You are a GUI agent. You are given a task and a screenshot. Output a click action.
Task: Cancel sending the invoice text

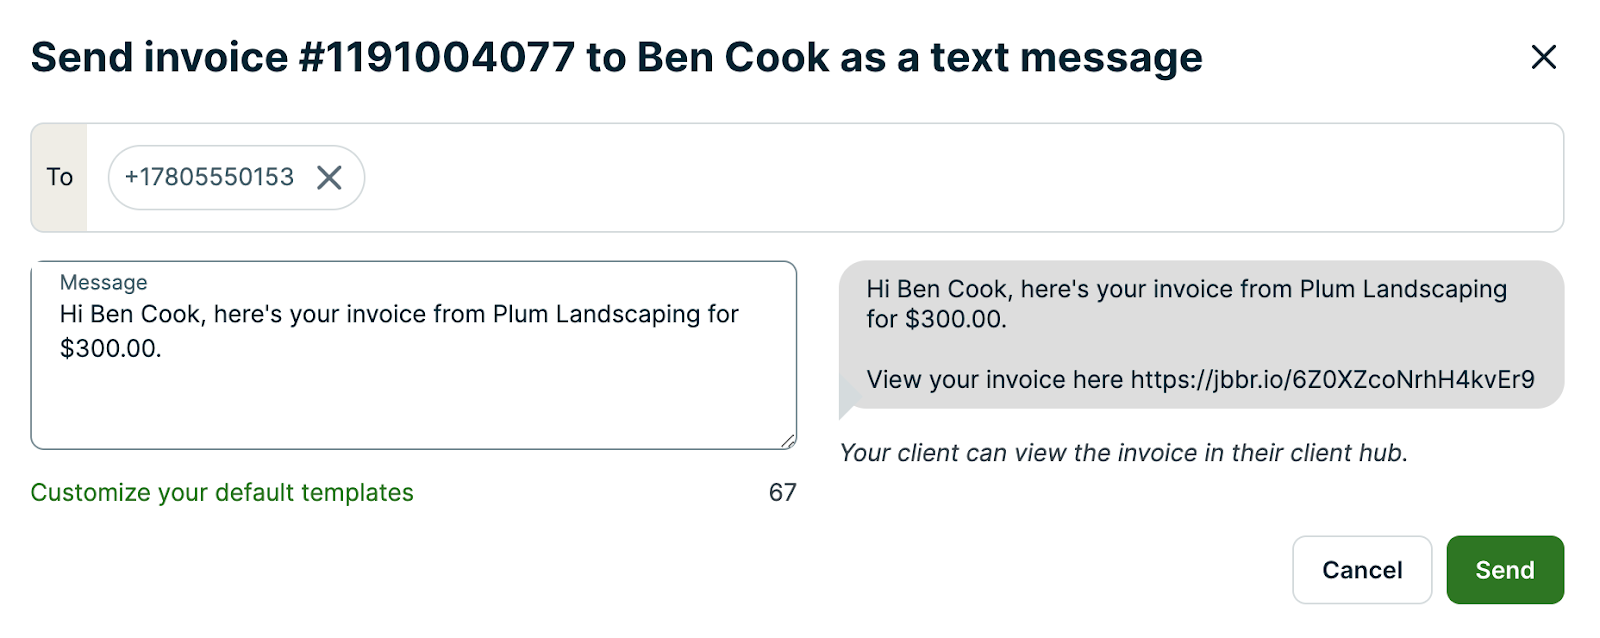[1361, 570]
